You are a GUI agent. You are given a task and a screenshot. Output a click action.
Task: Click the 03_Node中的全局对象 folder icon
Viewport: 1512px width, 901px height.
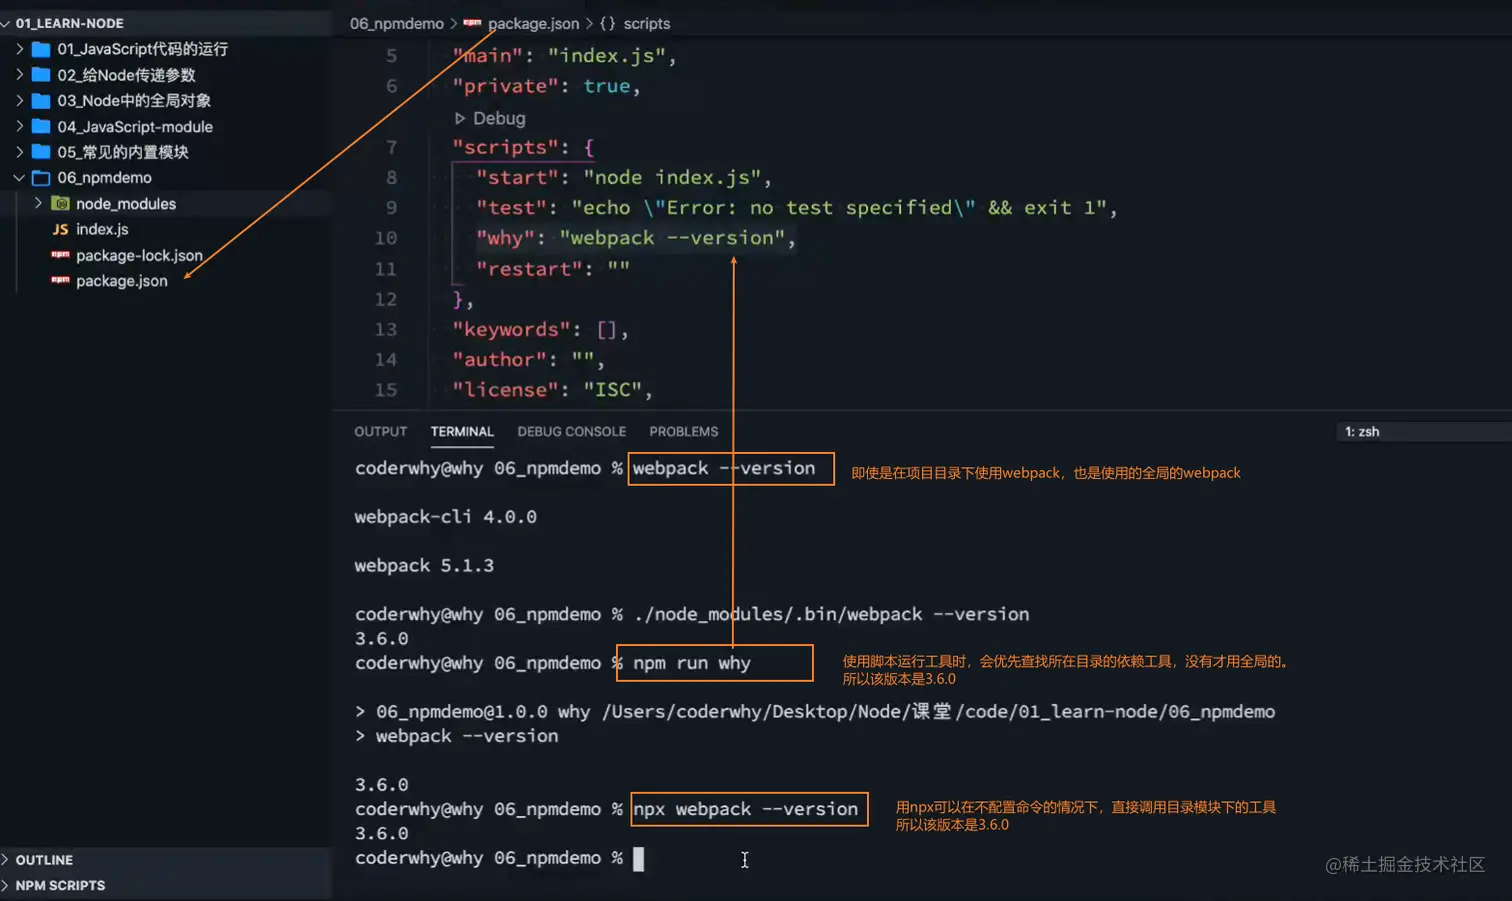pos(41,101)
